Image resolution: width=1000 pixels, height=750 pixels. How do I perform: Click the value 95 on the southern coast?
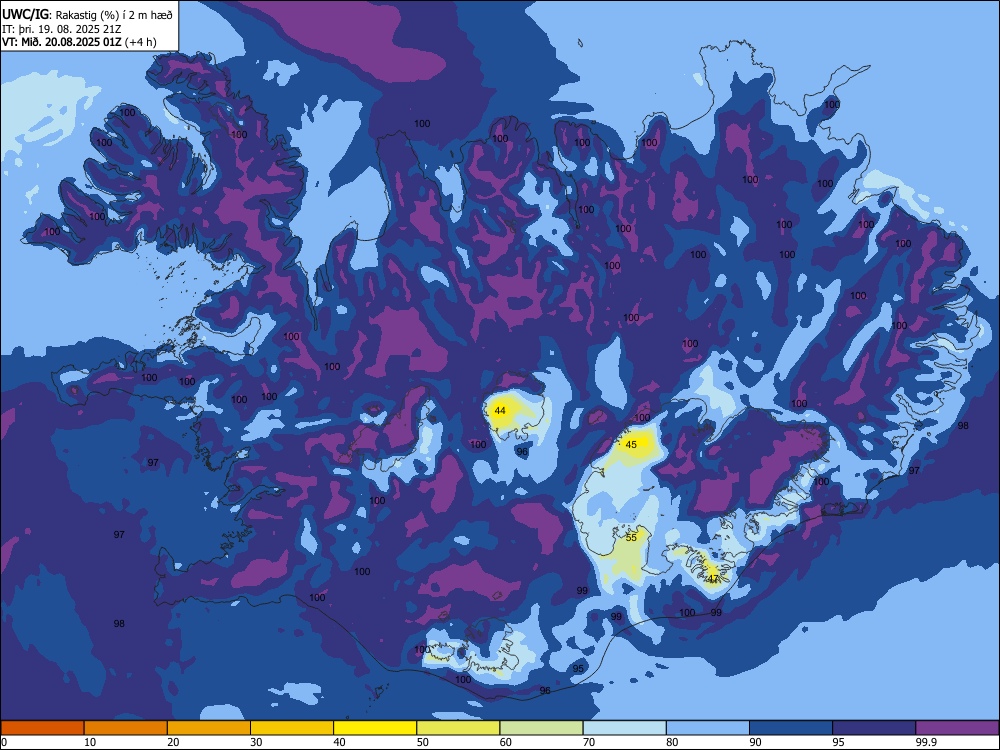pos(578,668)
